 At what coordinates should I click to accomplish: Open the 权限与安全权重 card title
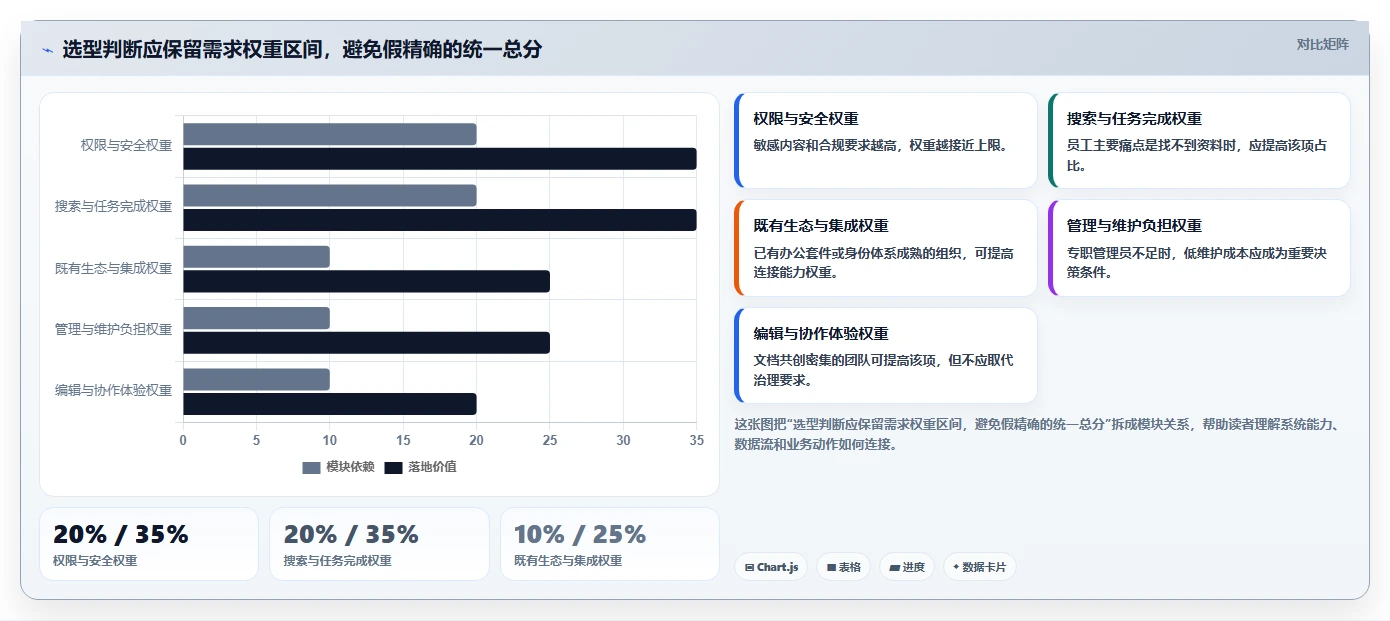tap(806, 119)
